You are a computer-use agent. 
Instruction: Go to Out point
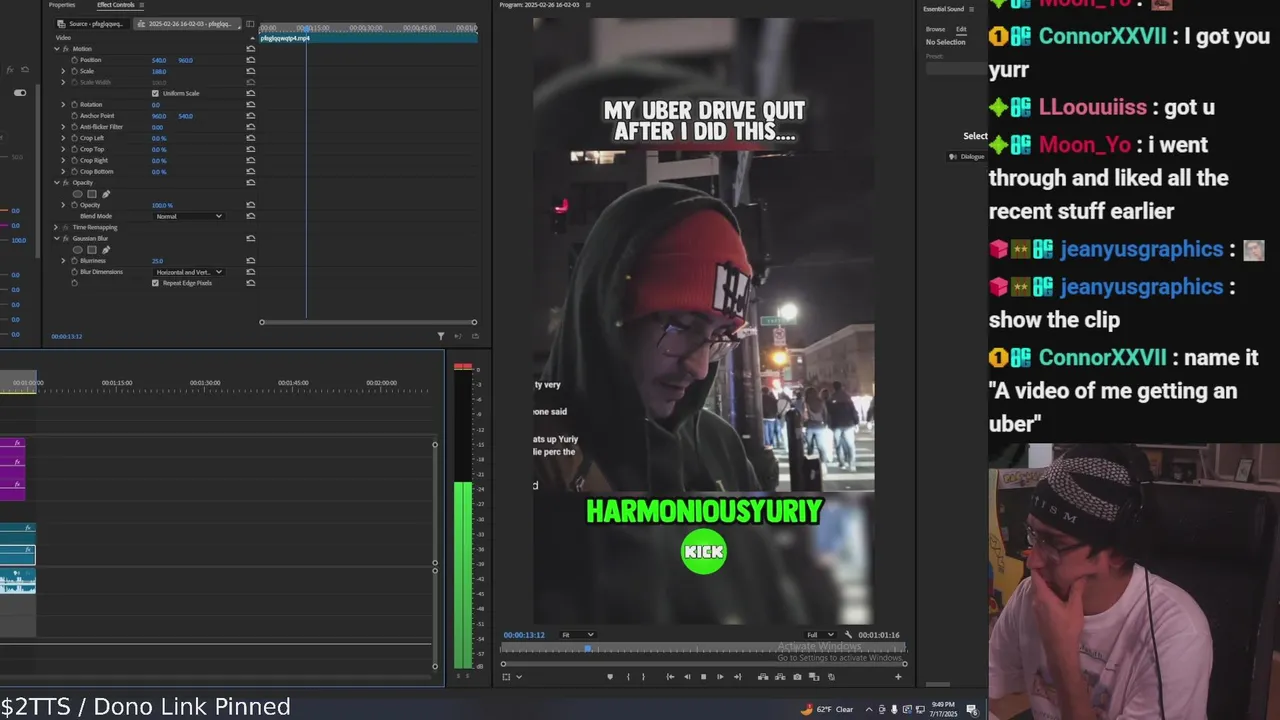coord(737,677)
